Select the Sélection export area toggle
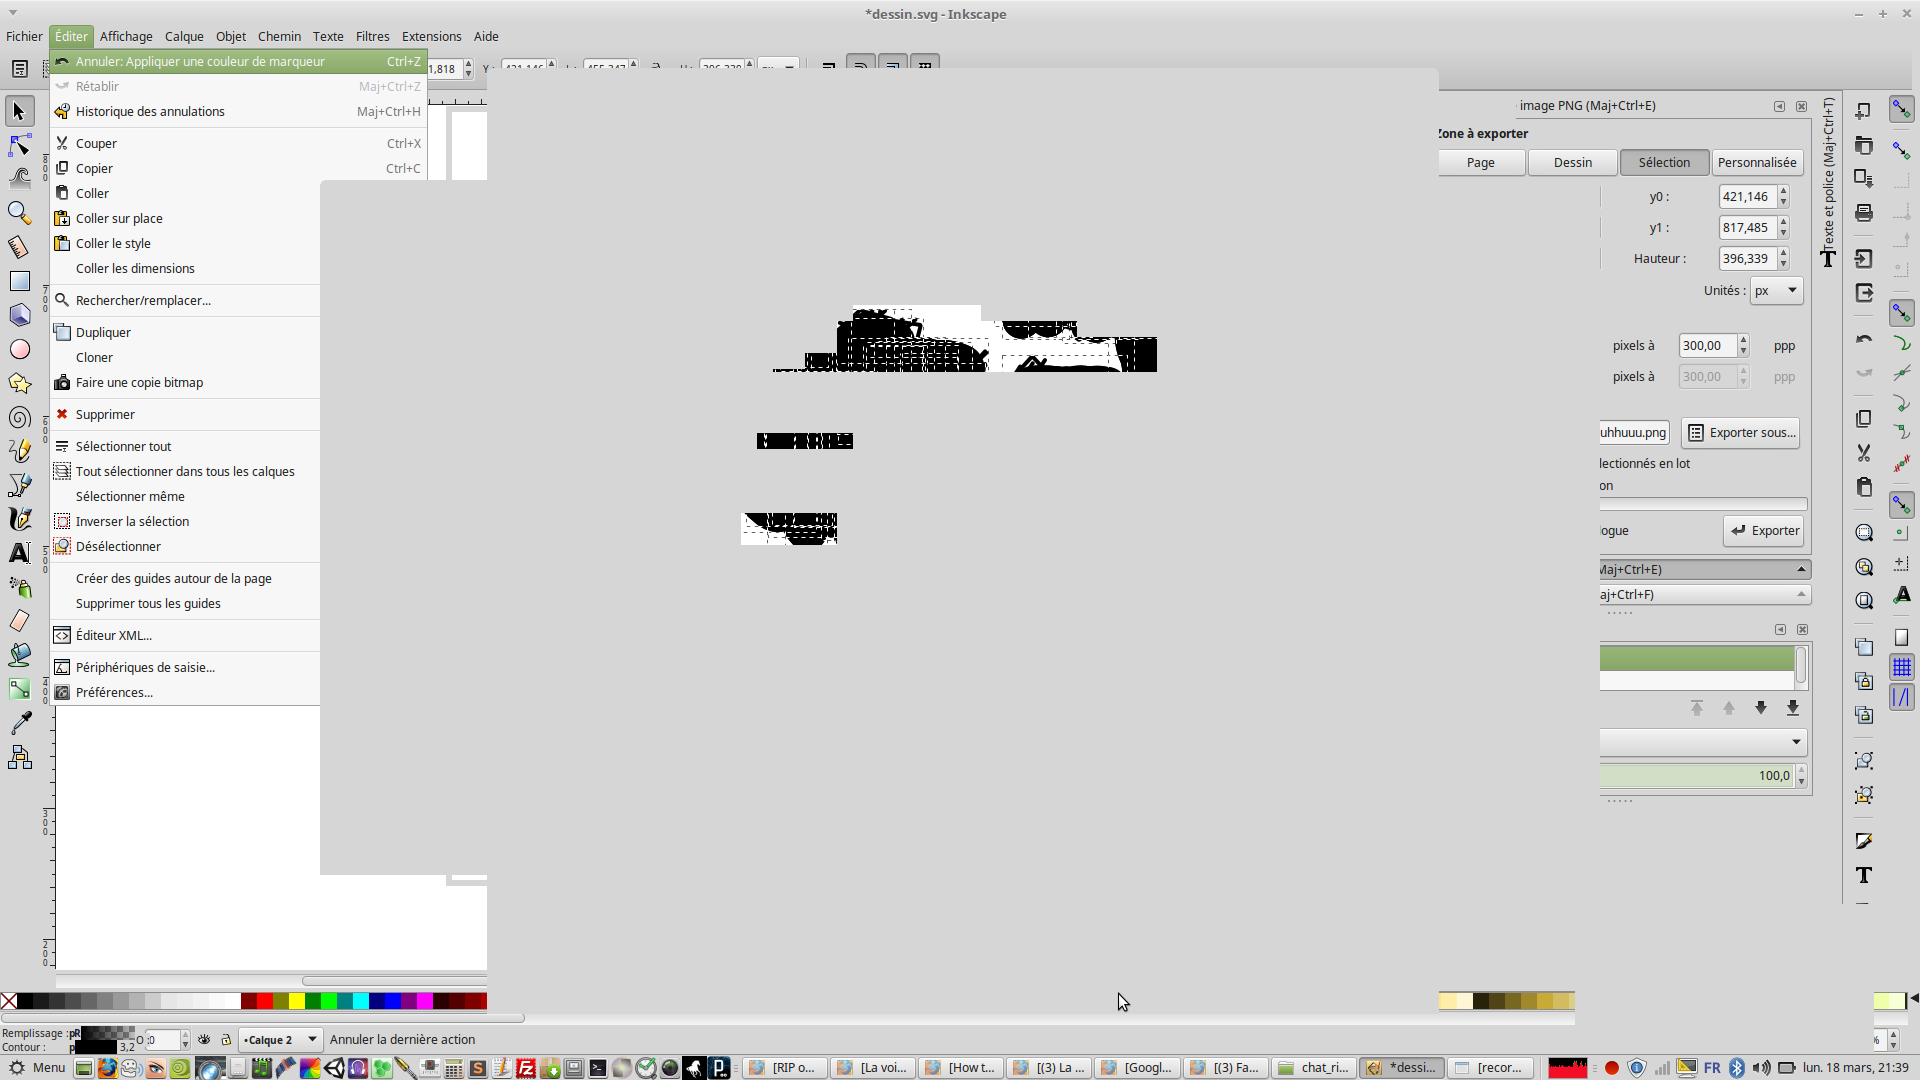1920x1080 pixels. tap(1664, 163)
